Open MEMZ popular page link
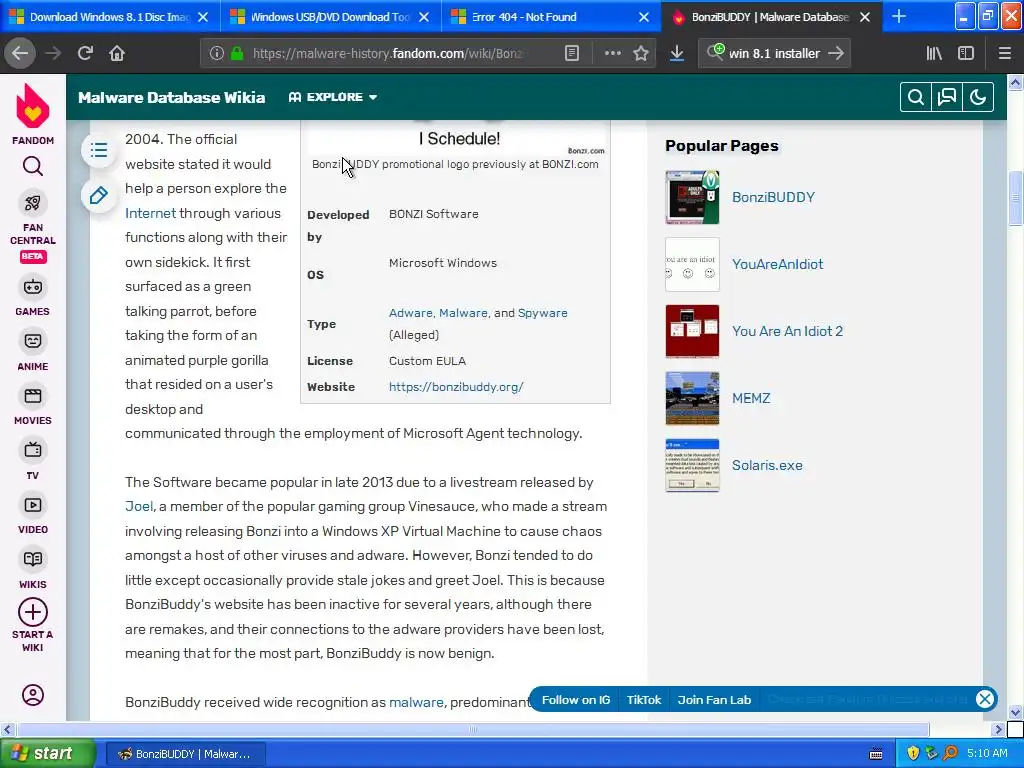Screen dimensions: 1024x768 [x=751, y=398]
